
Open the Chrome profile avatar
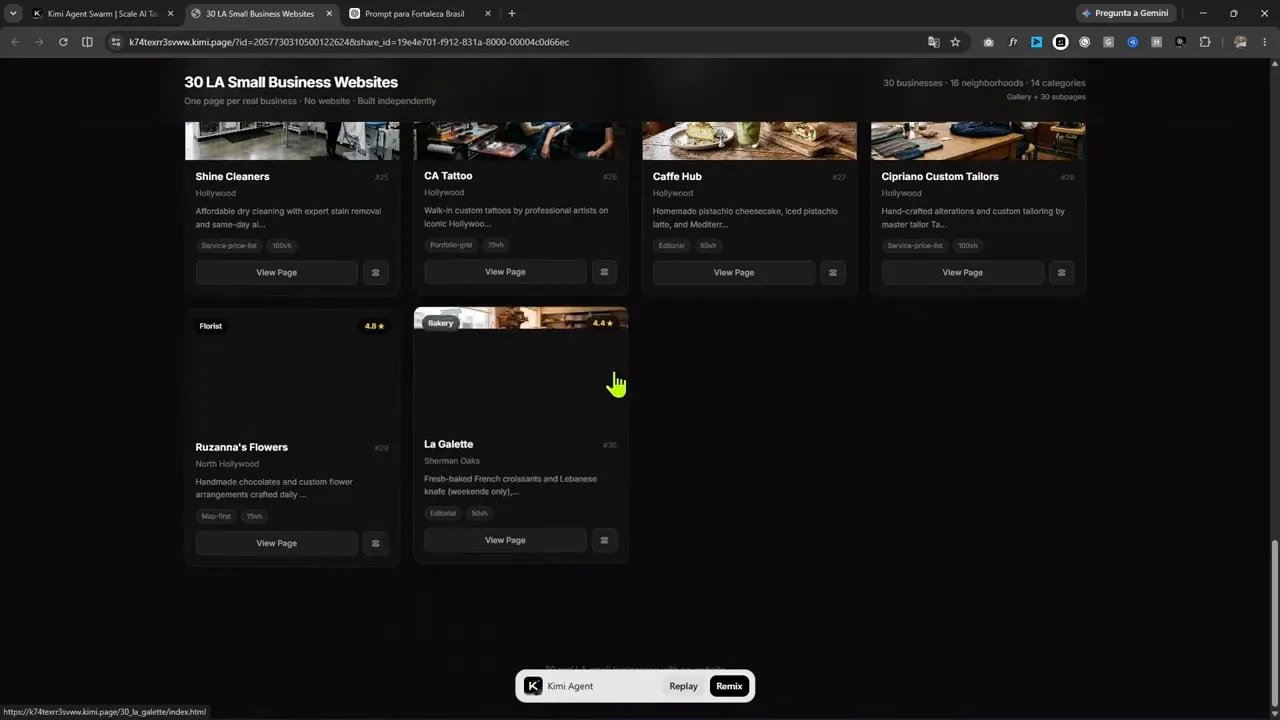pos(1240,42)
